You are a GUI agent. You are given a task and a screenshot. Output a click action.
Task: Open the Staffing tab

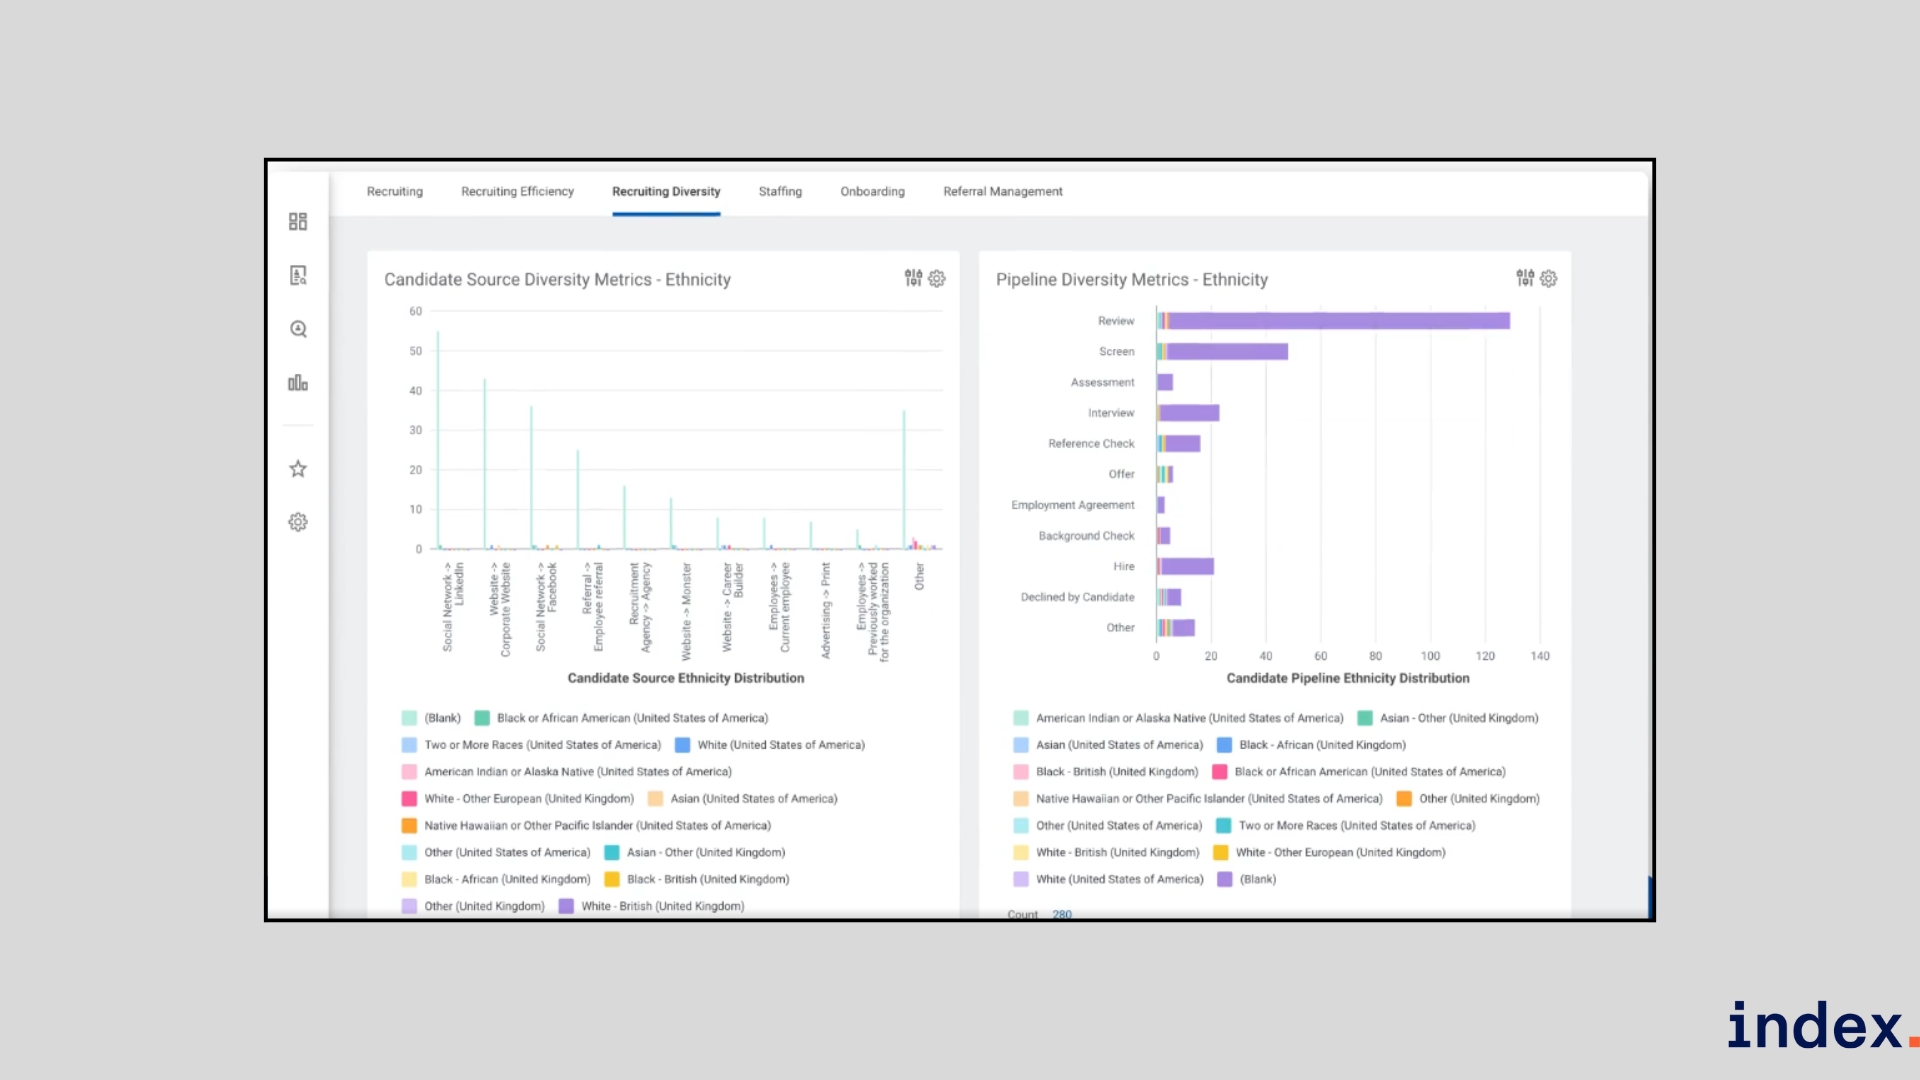click(780, 191)
